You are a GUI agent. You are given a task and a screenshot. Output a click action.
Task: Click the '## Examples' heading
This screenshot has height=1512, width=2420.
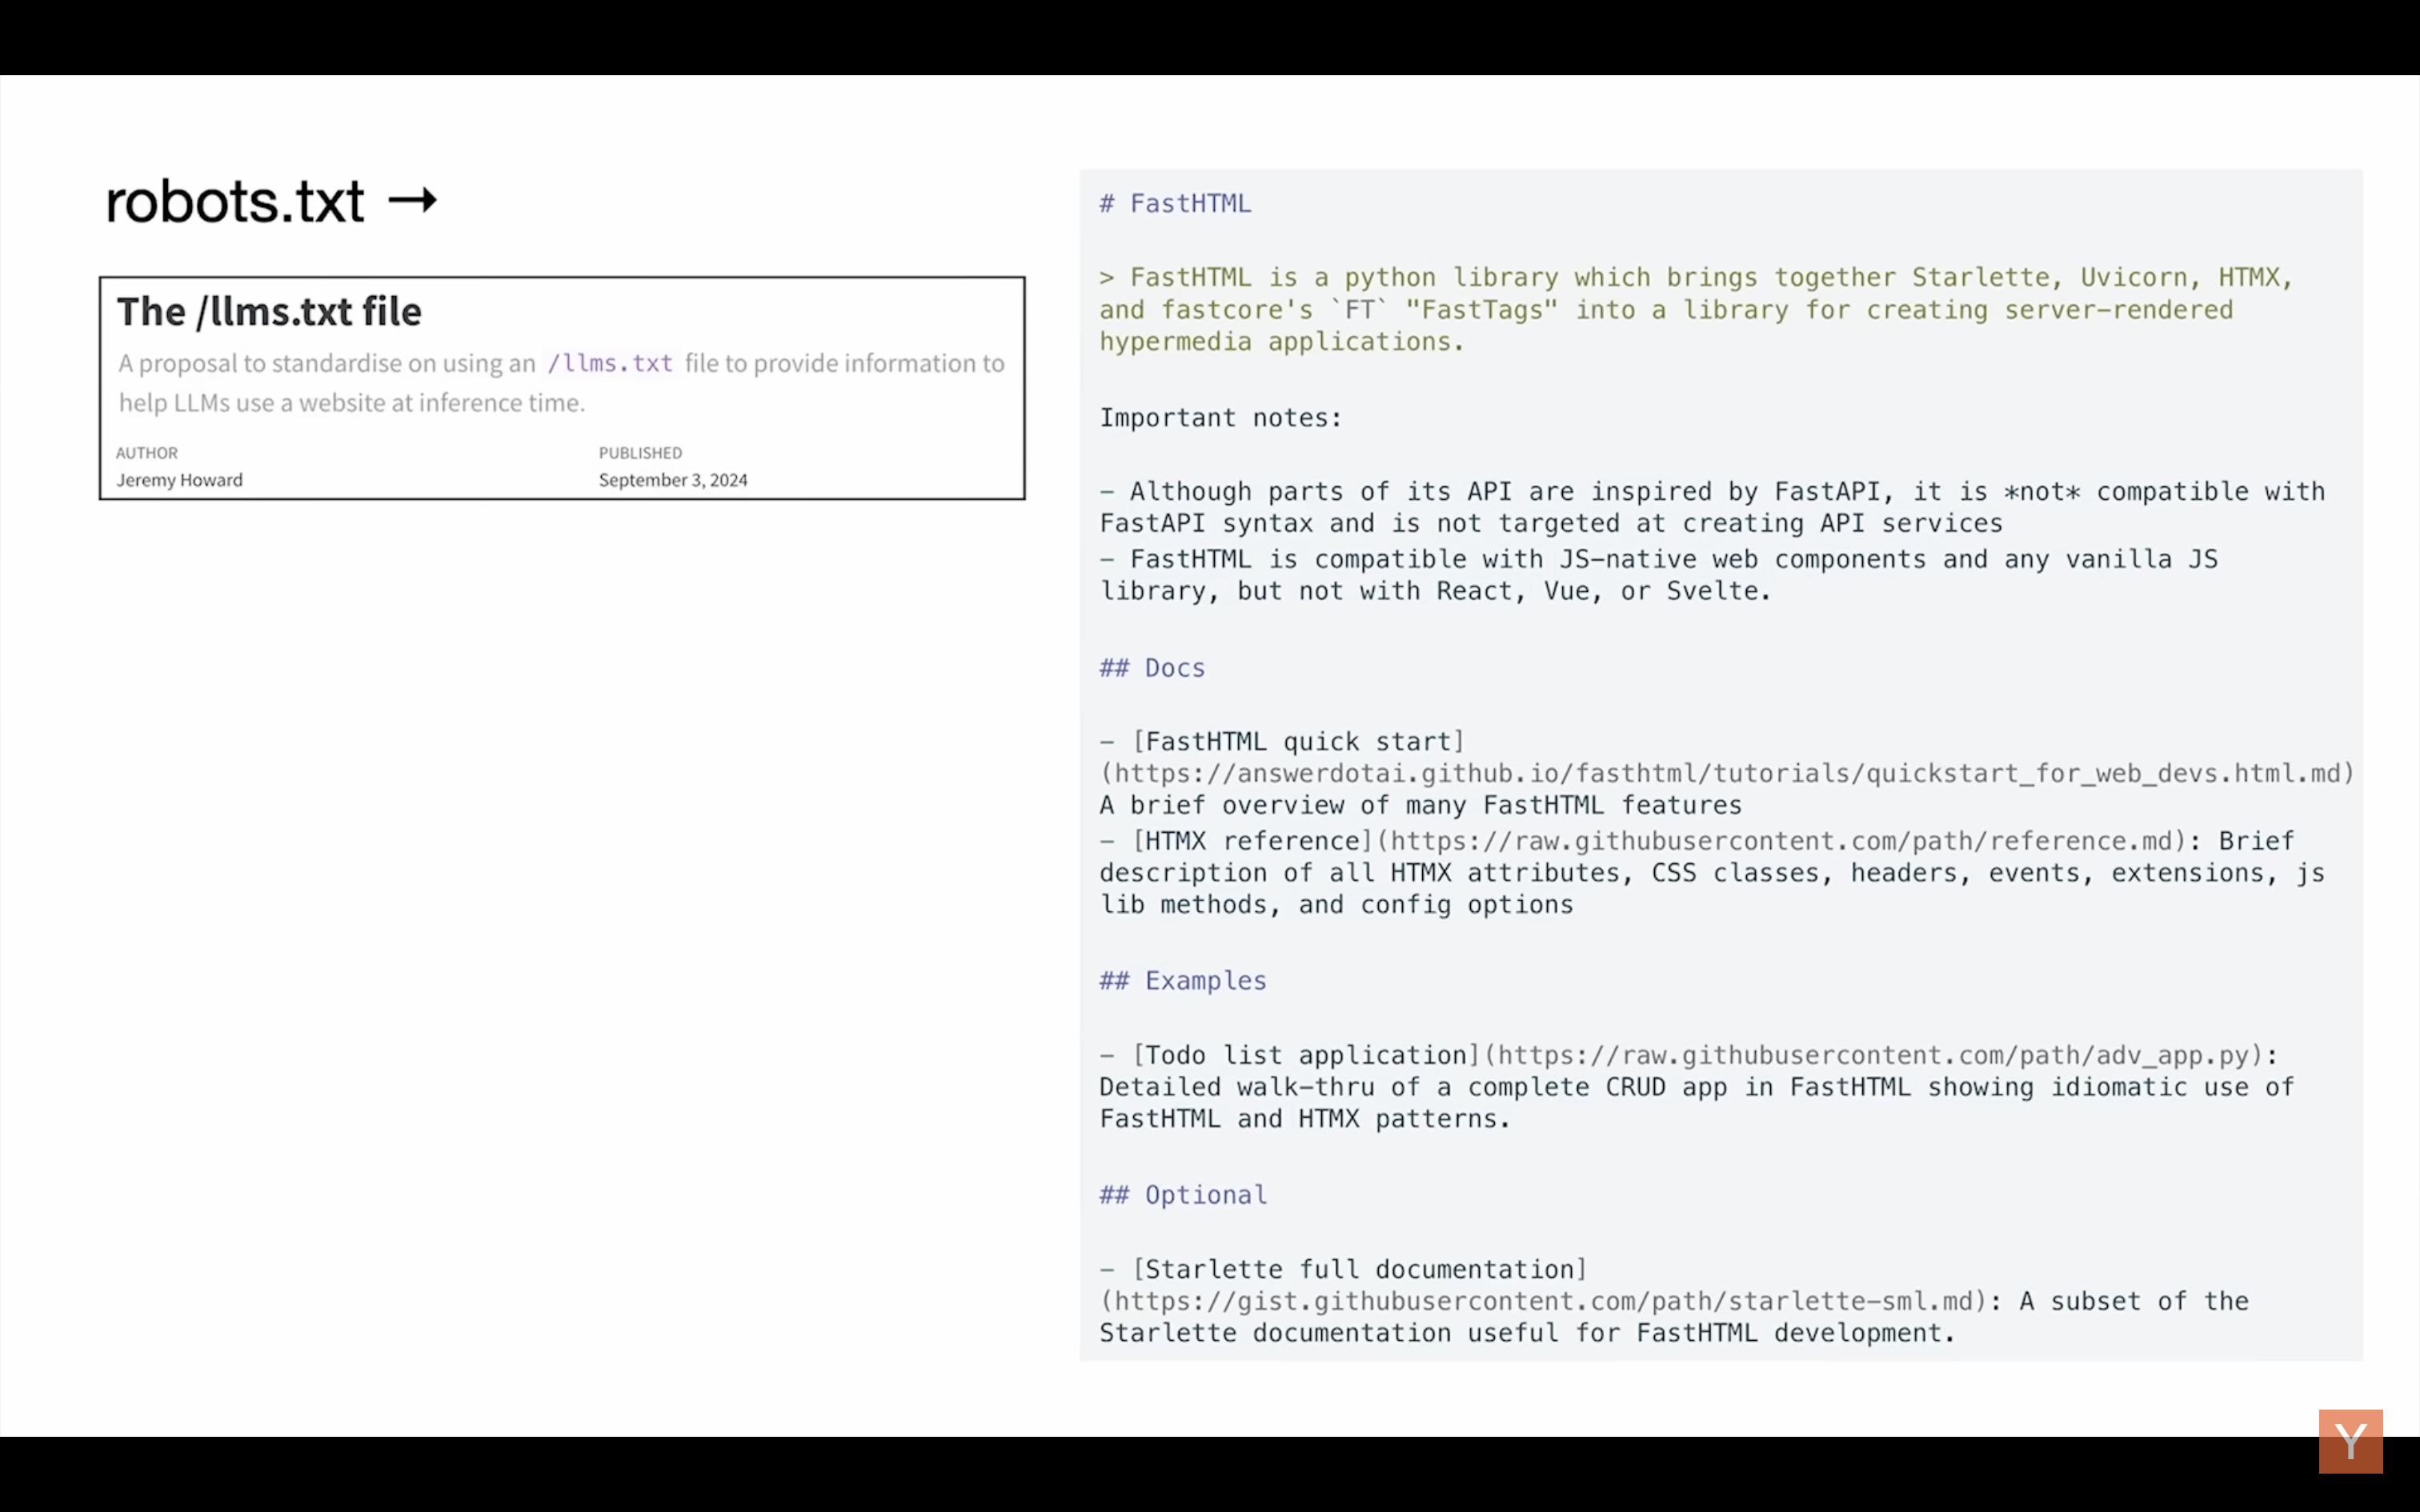(1183, 980)
